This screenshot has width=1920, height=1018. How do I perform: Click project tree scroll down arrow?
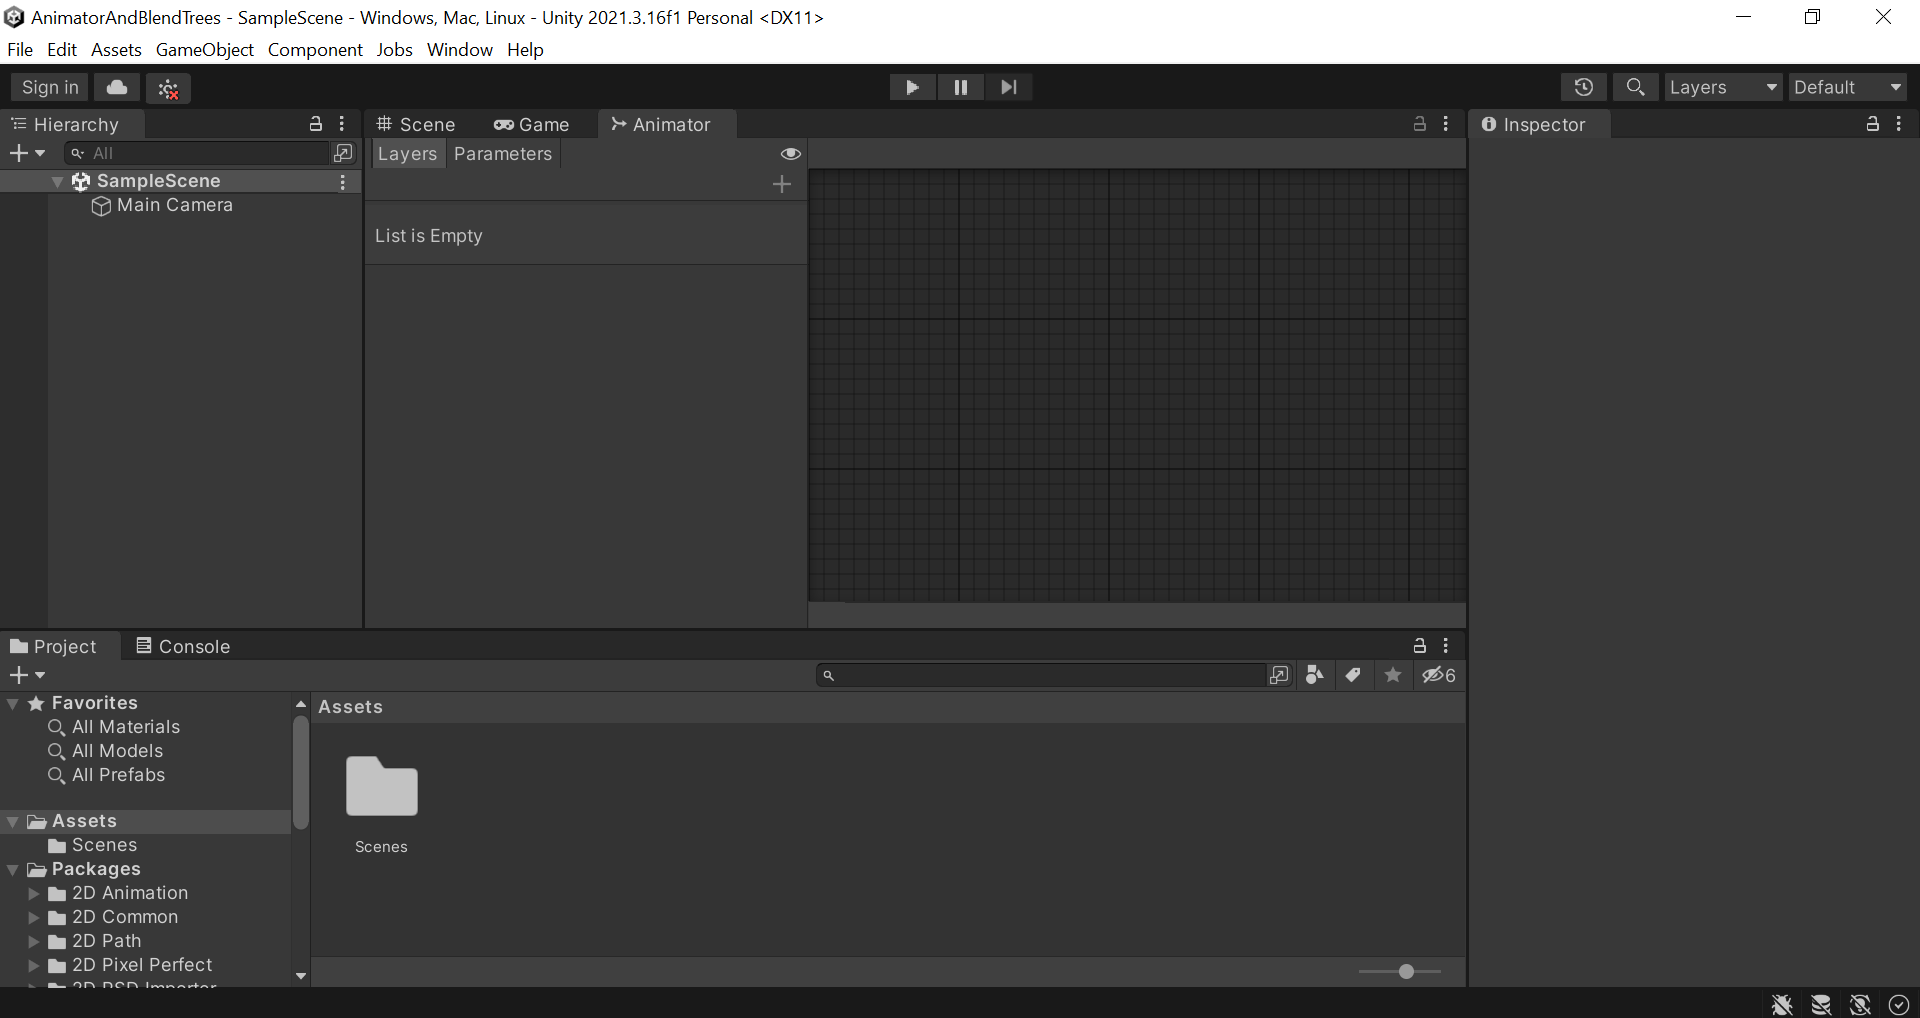301,975
